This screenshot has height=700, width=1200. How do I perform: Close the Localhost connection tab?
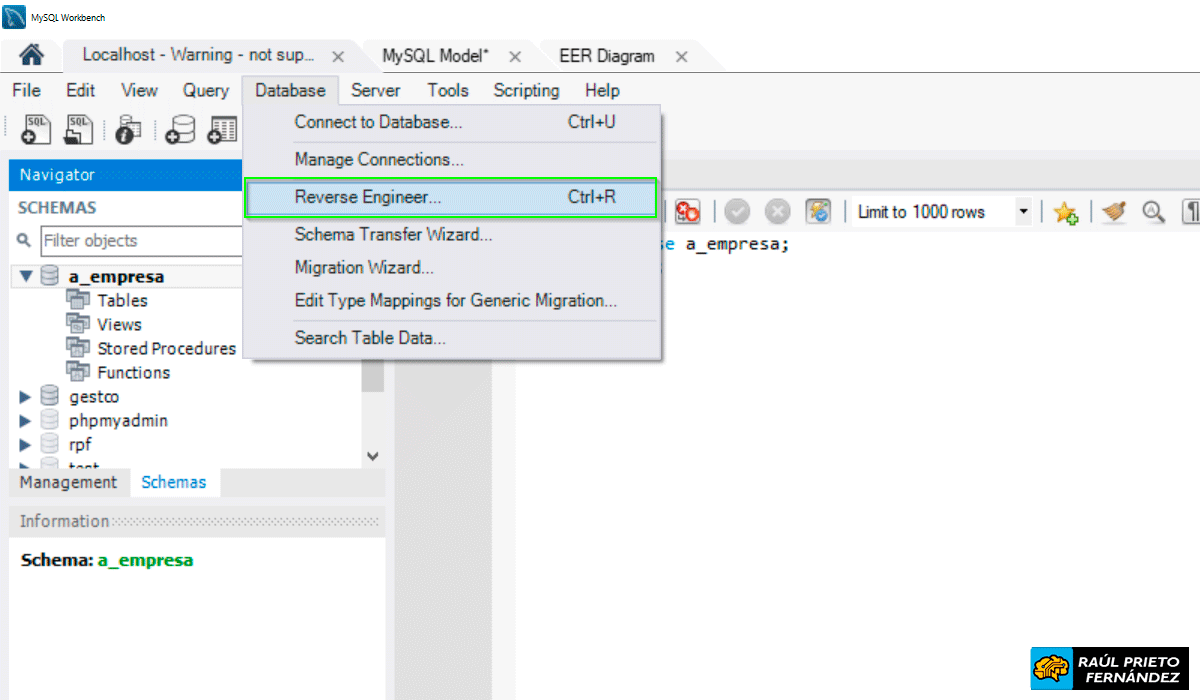coord(338,57)
